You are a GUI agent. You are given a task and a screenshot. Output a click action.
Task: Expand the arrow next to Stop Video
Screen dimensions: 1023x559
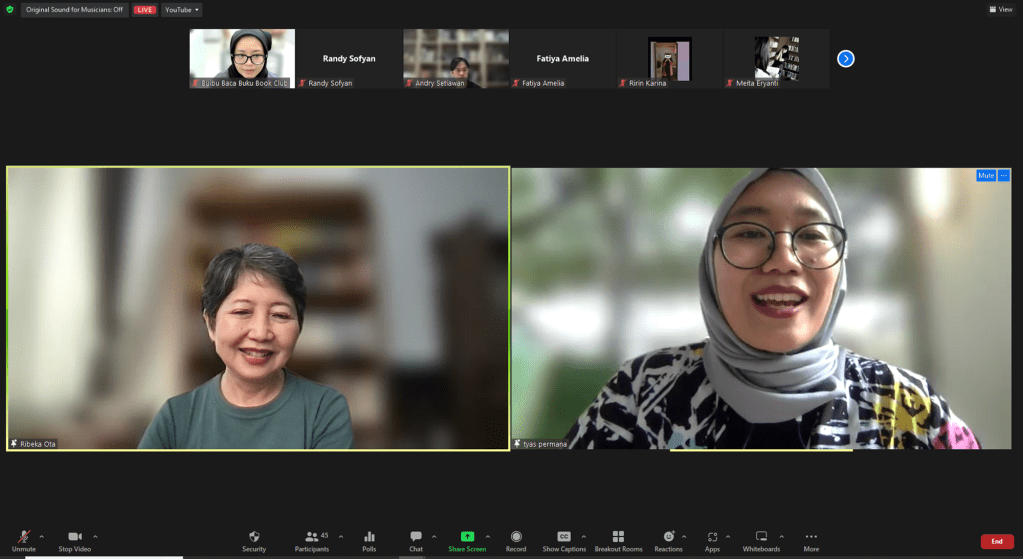pyautogui.click(x=97, y=537)
